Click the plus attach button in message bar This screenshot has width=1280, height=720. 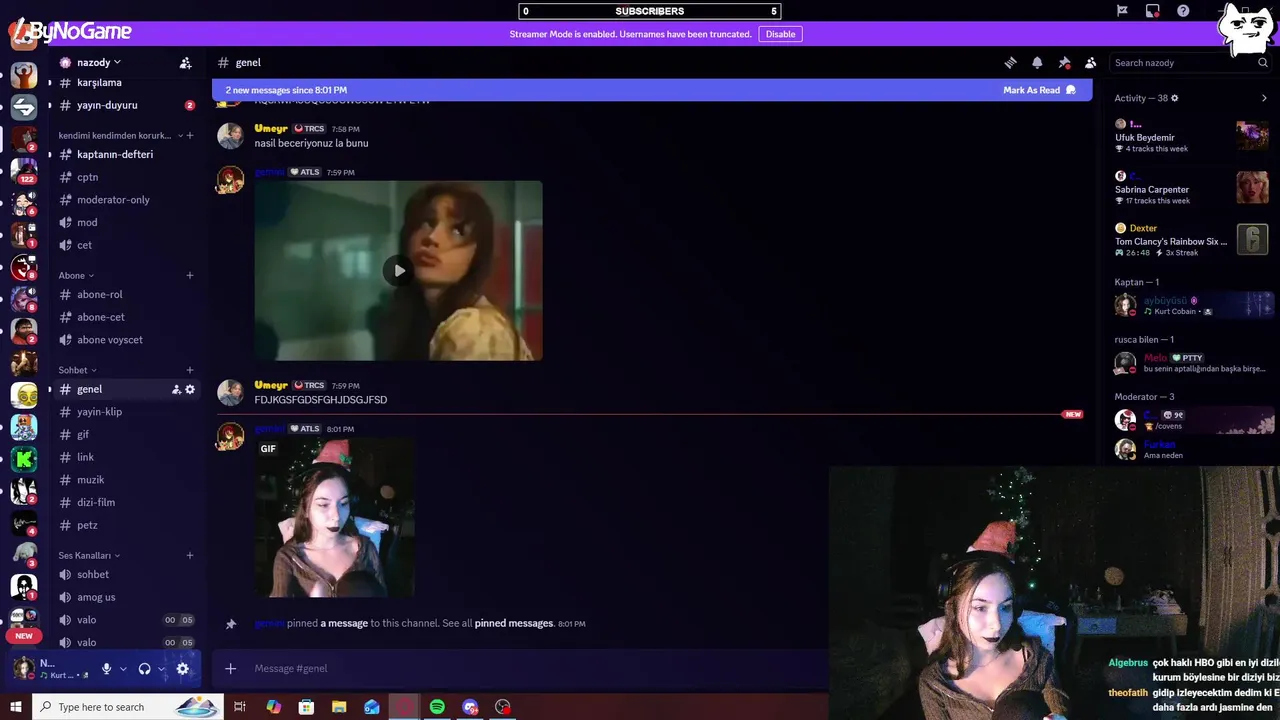(x=230, y=668)
